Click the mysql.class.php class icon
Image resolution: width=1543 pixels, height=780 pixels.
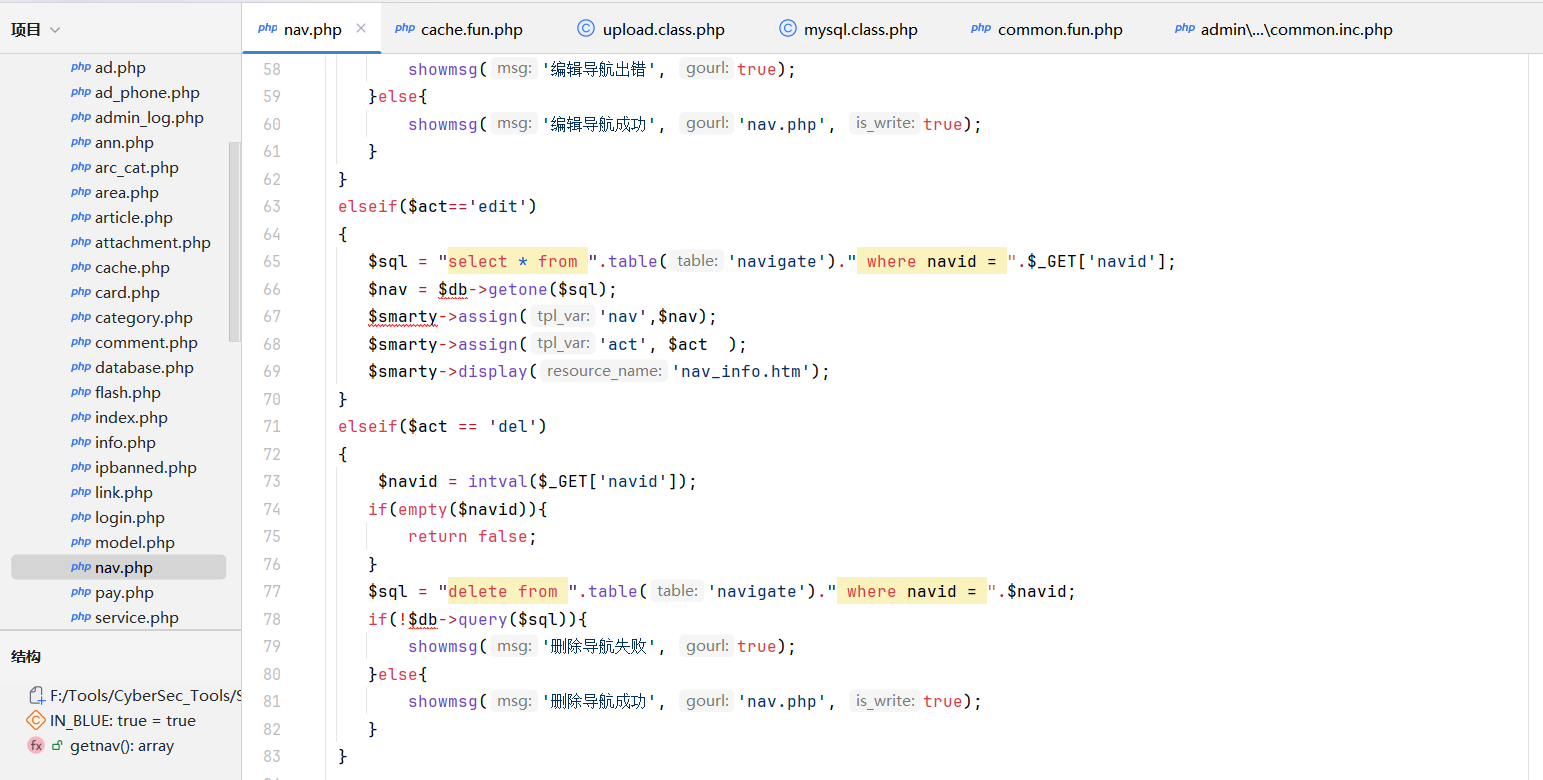[x=788, y=29]
